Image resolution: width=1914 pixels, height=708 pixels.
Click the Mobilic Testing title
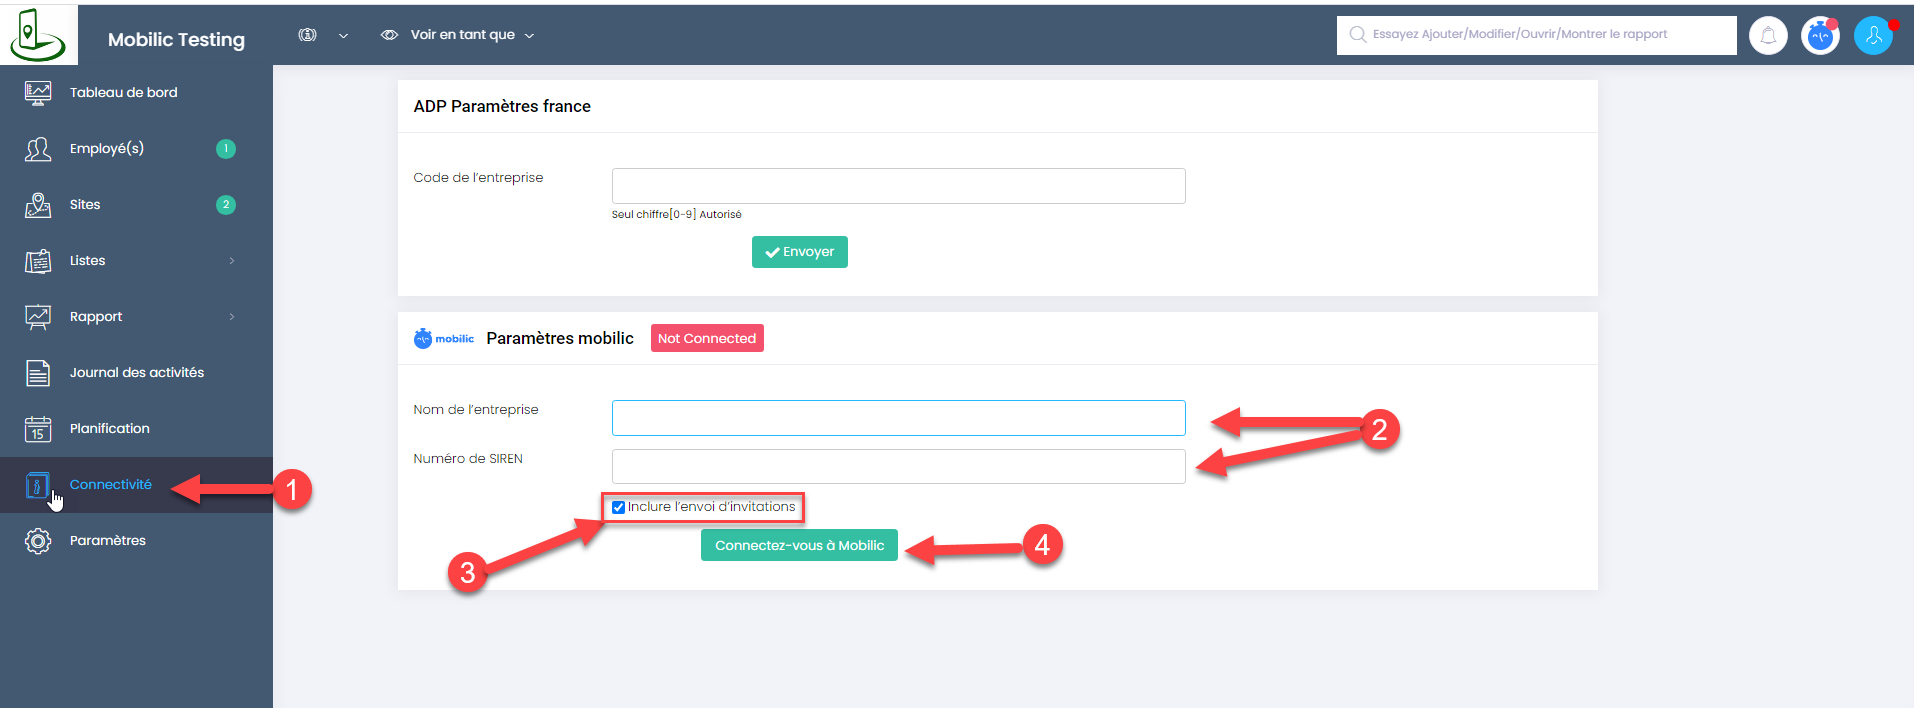(x=176, y=40)
